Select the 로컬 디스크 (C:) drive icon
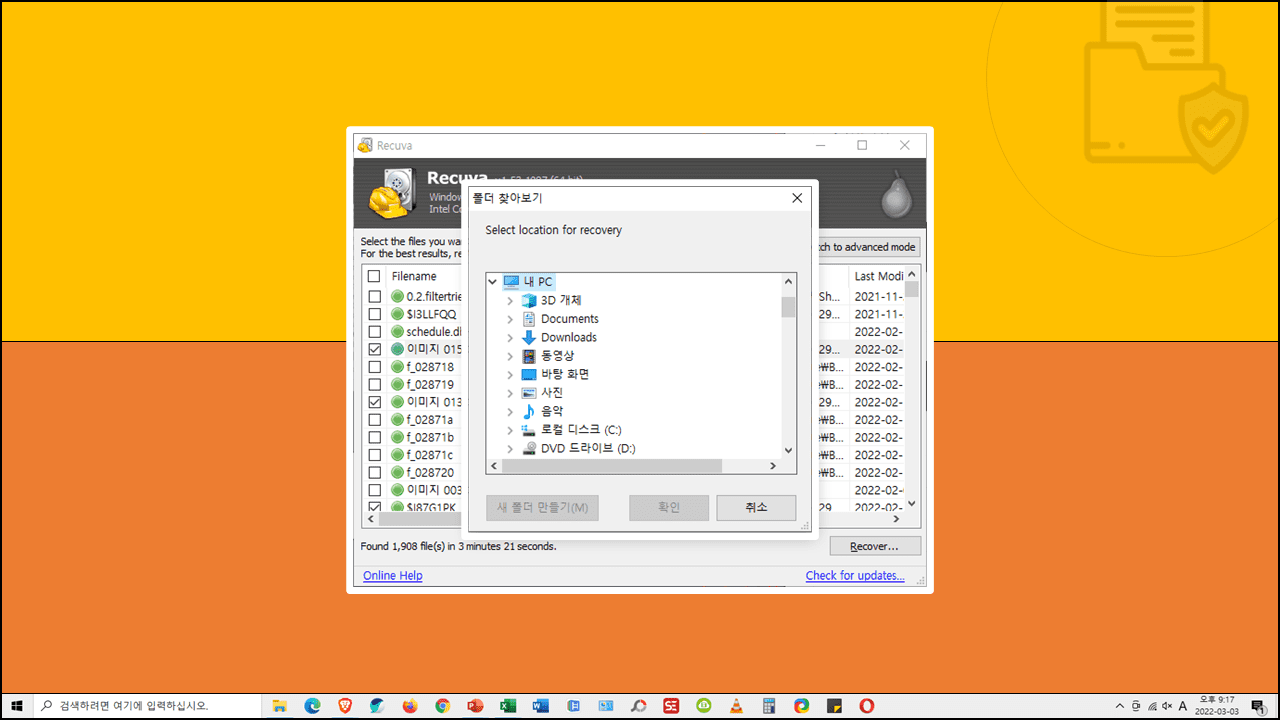This screenshot has width=1280, height=720. coord(529,430)
